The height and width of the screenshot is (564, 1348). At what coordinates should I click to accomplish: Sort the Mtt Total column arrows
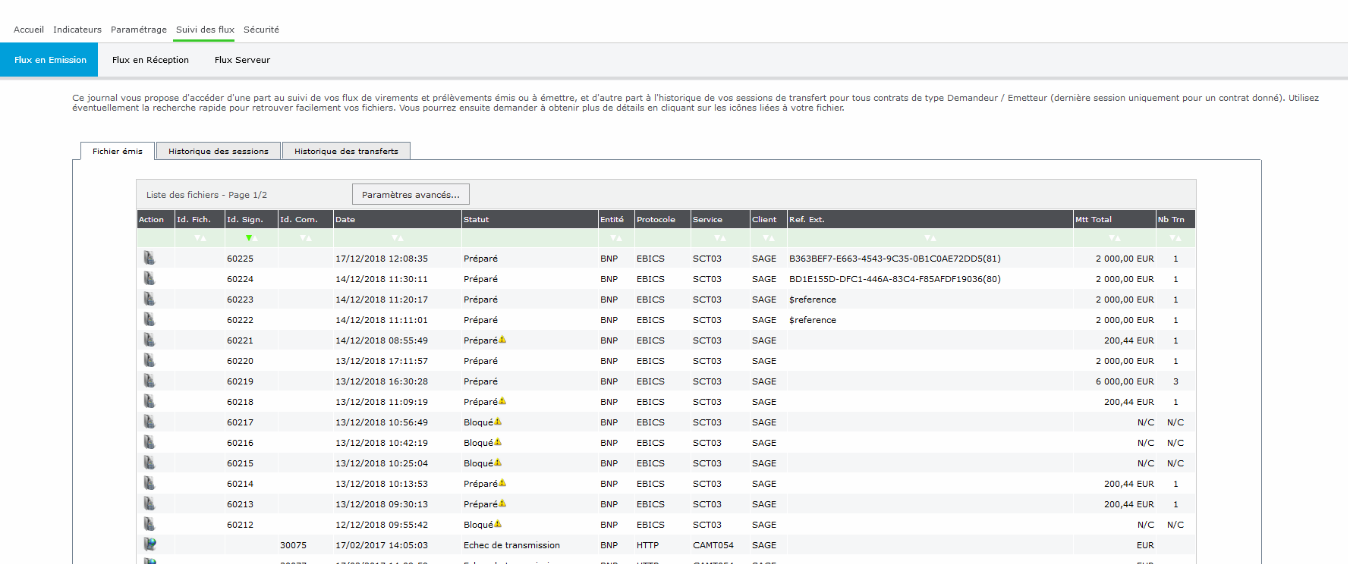tap(1113, 239)
